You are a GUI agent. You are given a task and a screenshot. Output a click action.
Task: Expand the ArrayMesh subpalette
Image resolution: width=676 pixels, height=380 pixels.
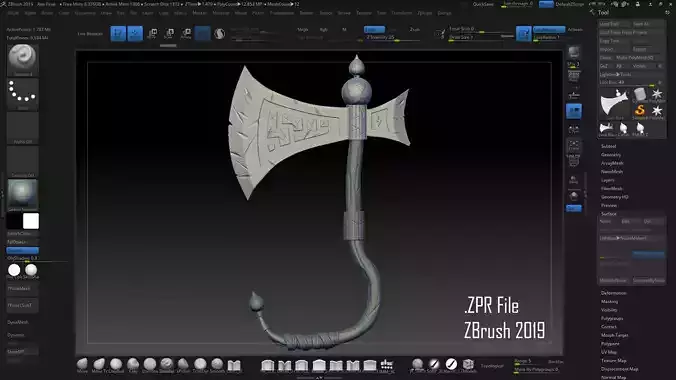612,163
